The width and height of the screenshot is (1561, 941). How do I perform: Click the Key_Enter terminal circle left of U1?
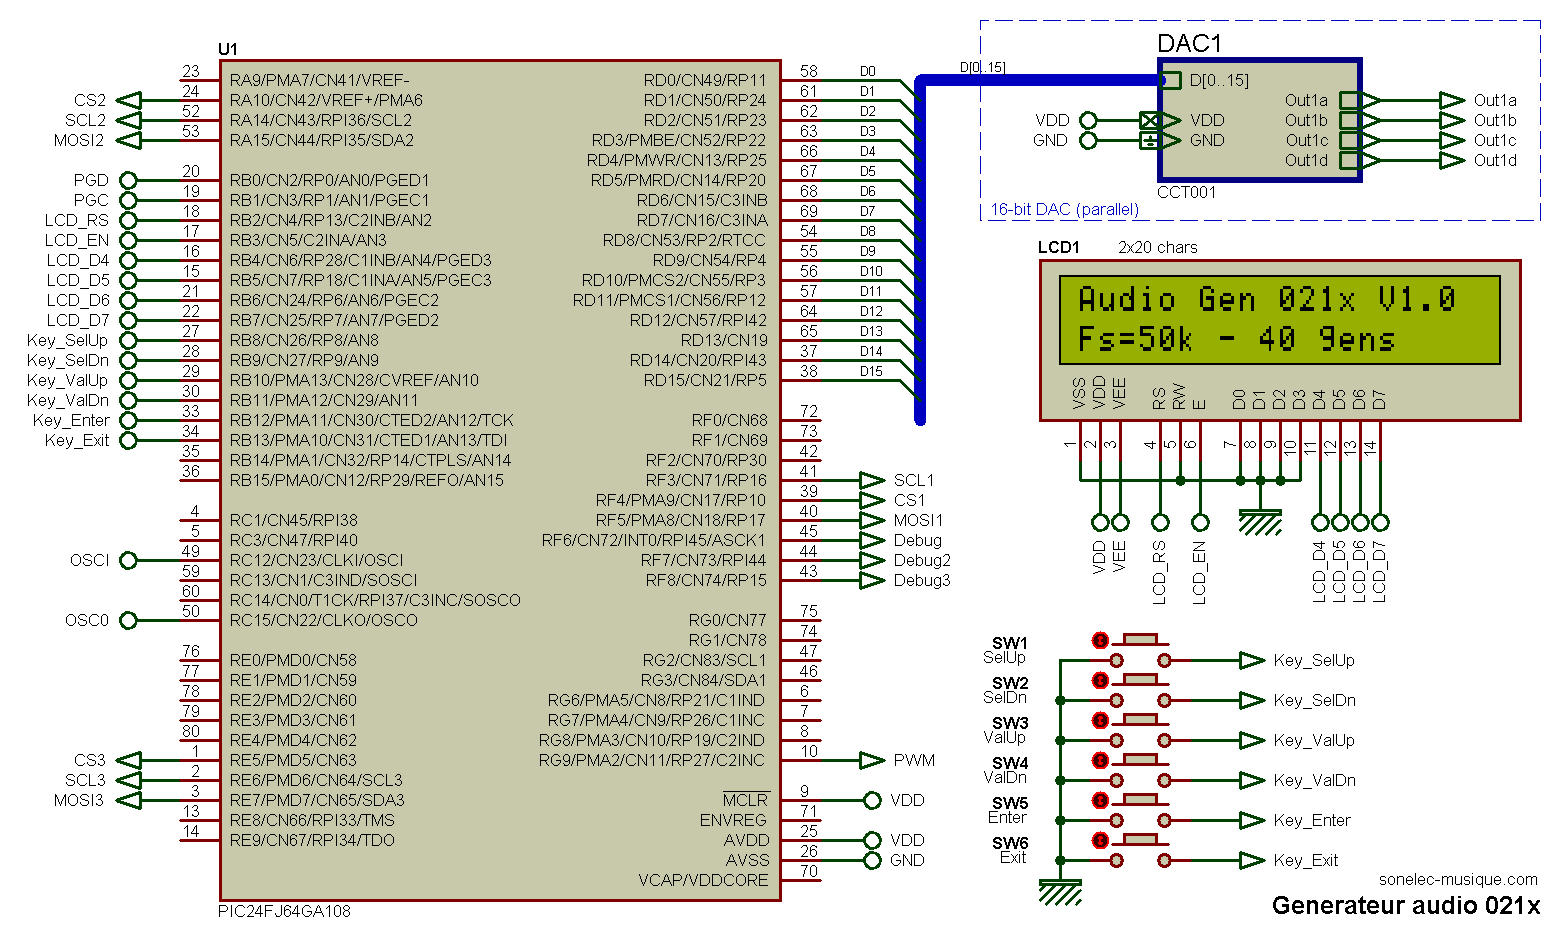click(x=128, y=420)
